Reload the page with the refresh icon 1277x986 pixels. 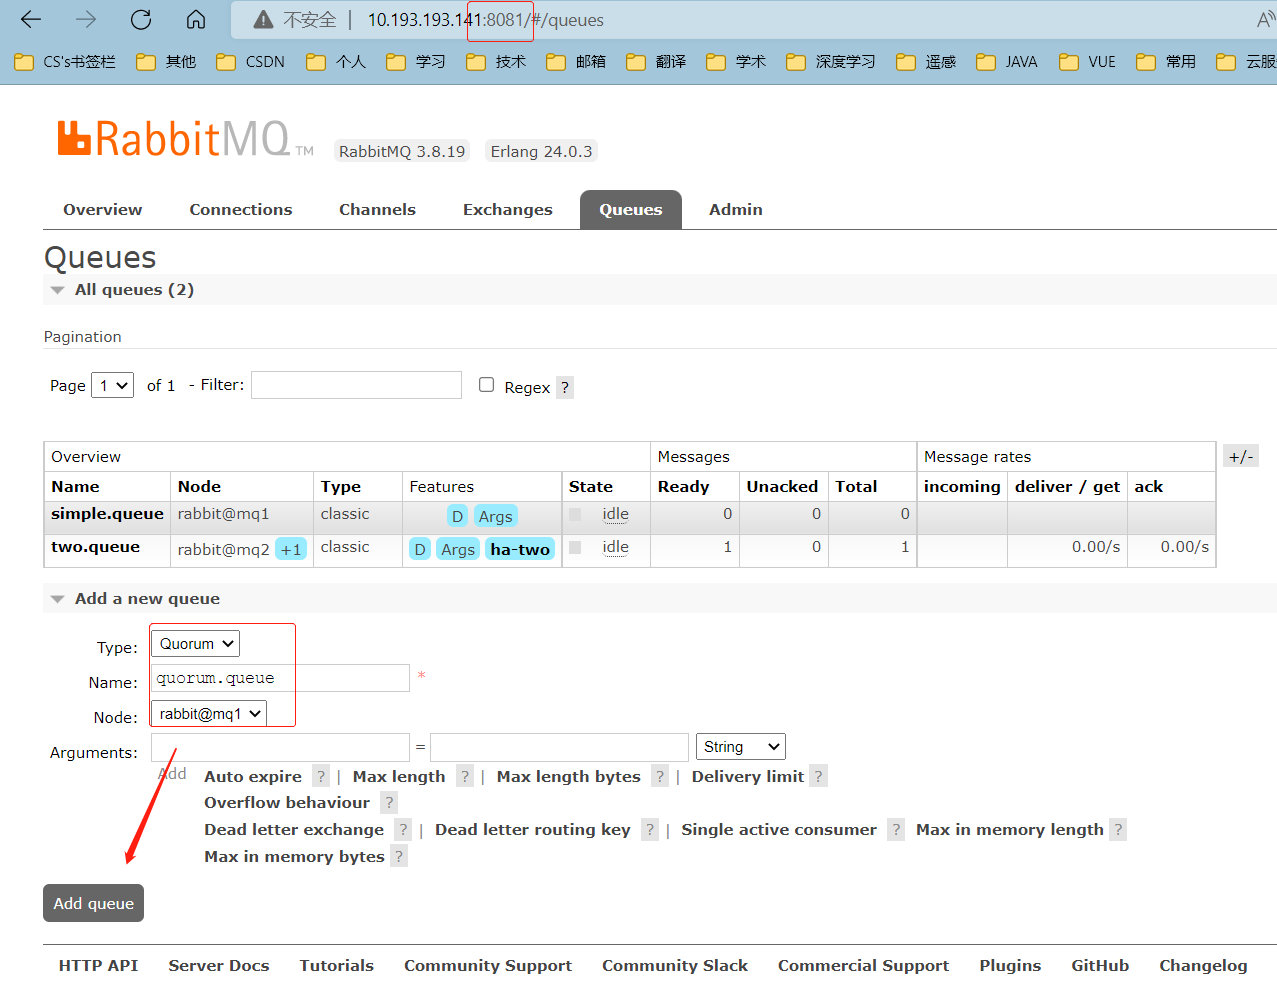coord(141,19)
